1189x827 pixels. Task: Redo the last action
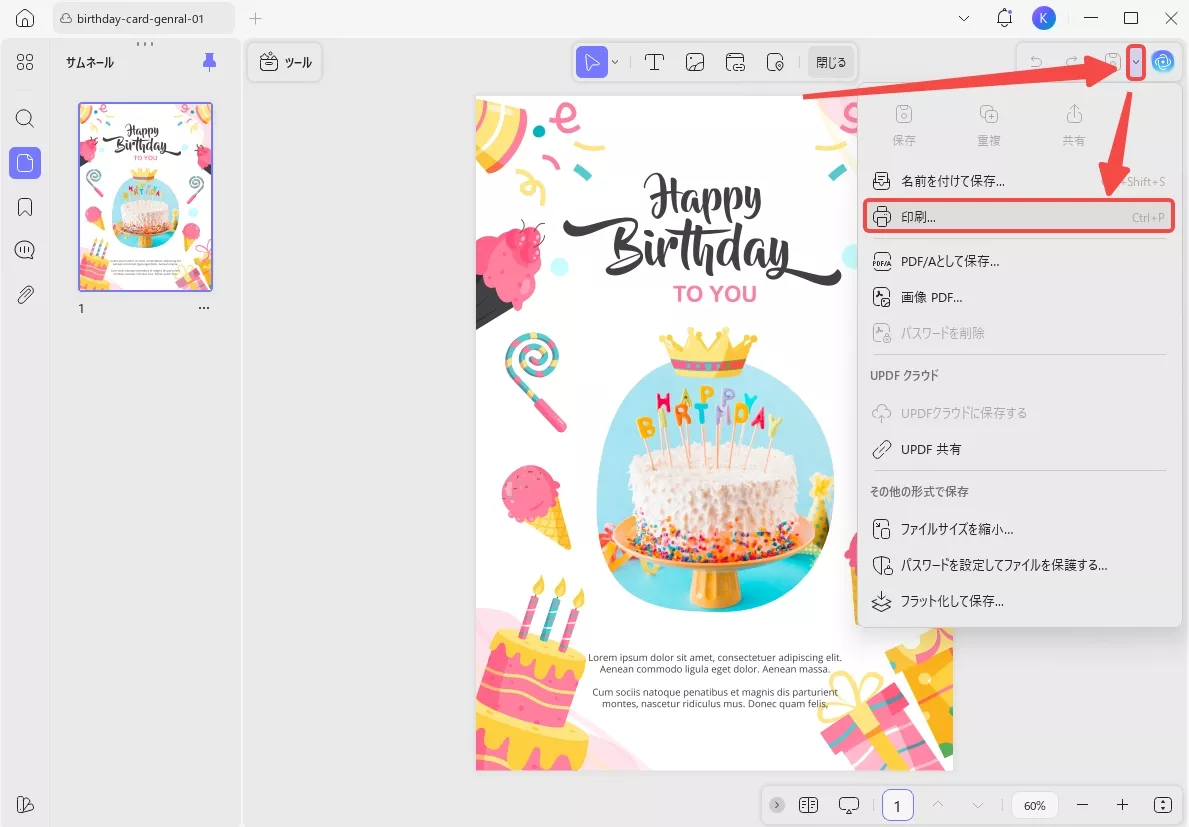coord(1071,62)
